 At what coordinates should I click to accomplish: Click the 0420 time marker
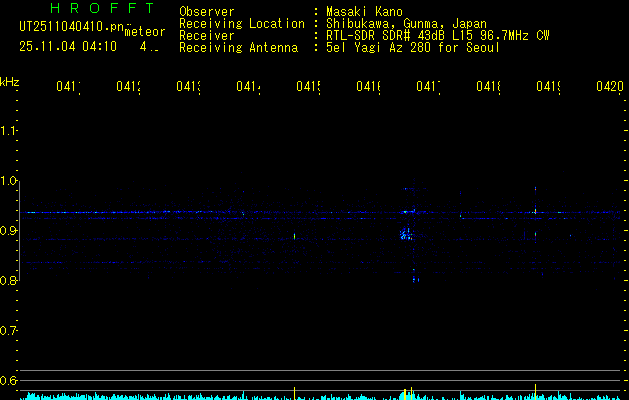[x=610, y=86]
